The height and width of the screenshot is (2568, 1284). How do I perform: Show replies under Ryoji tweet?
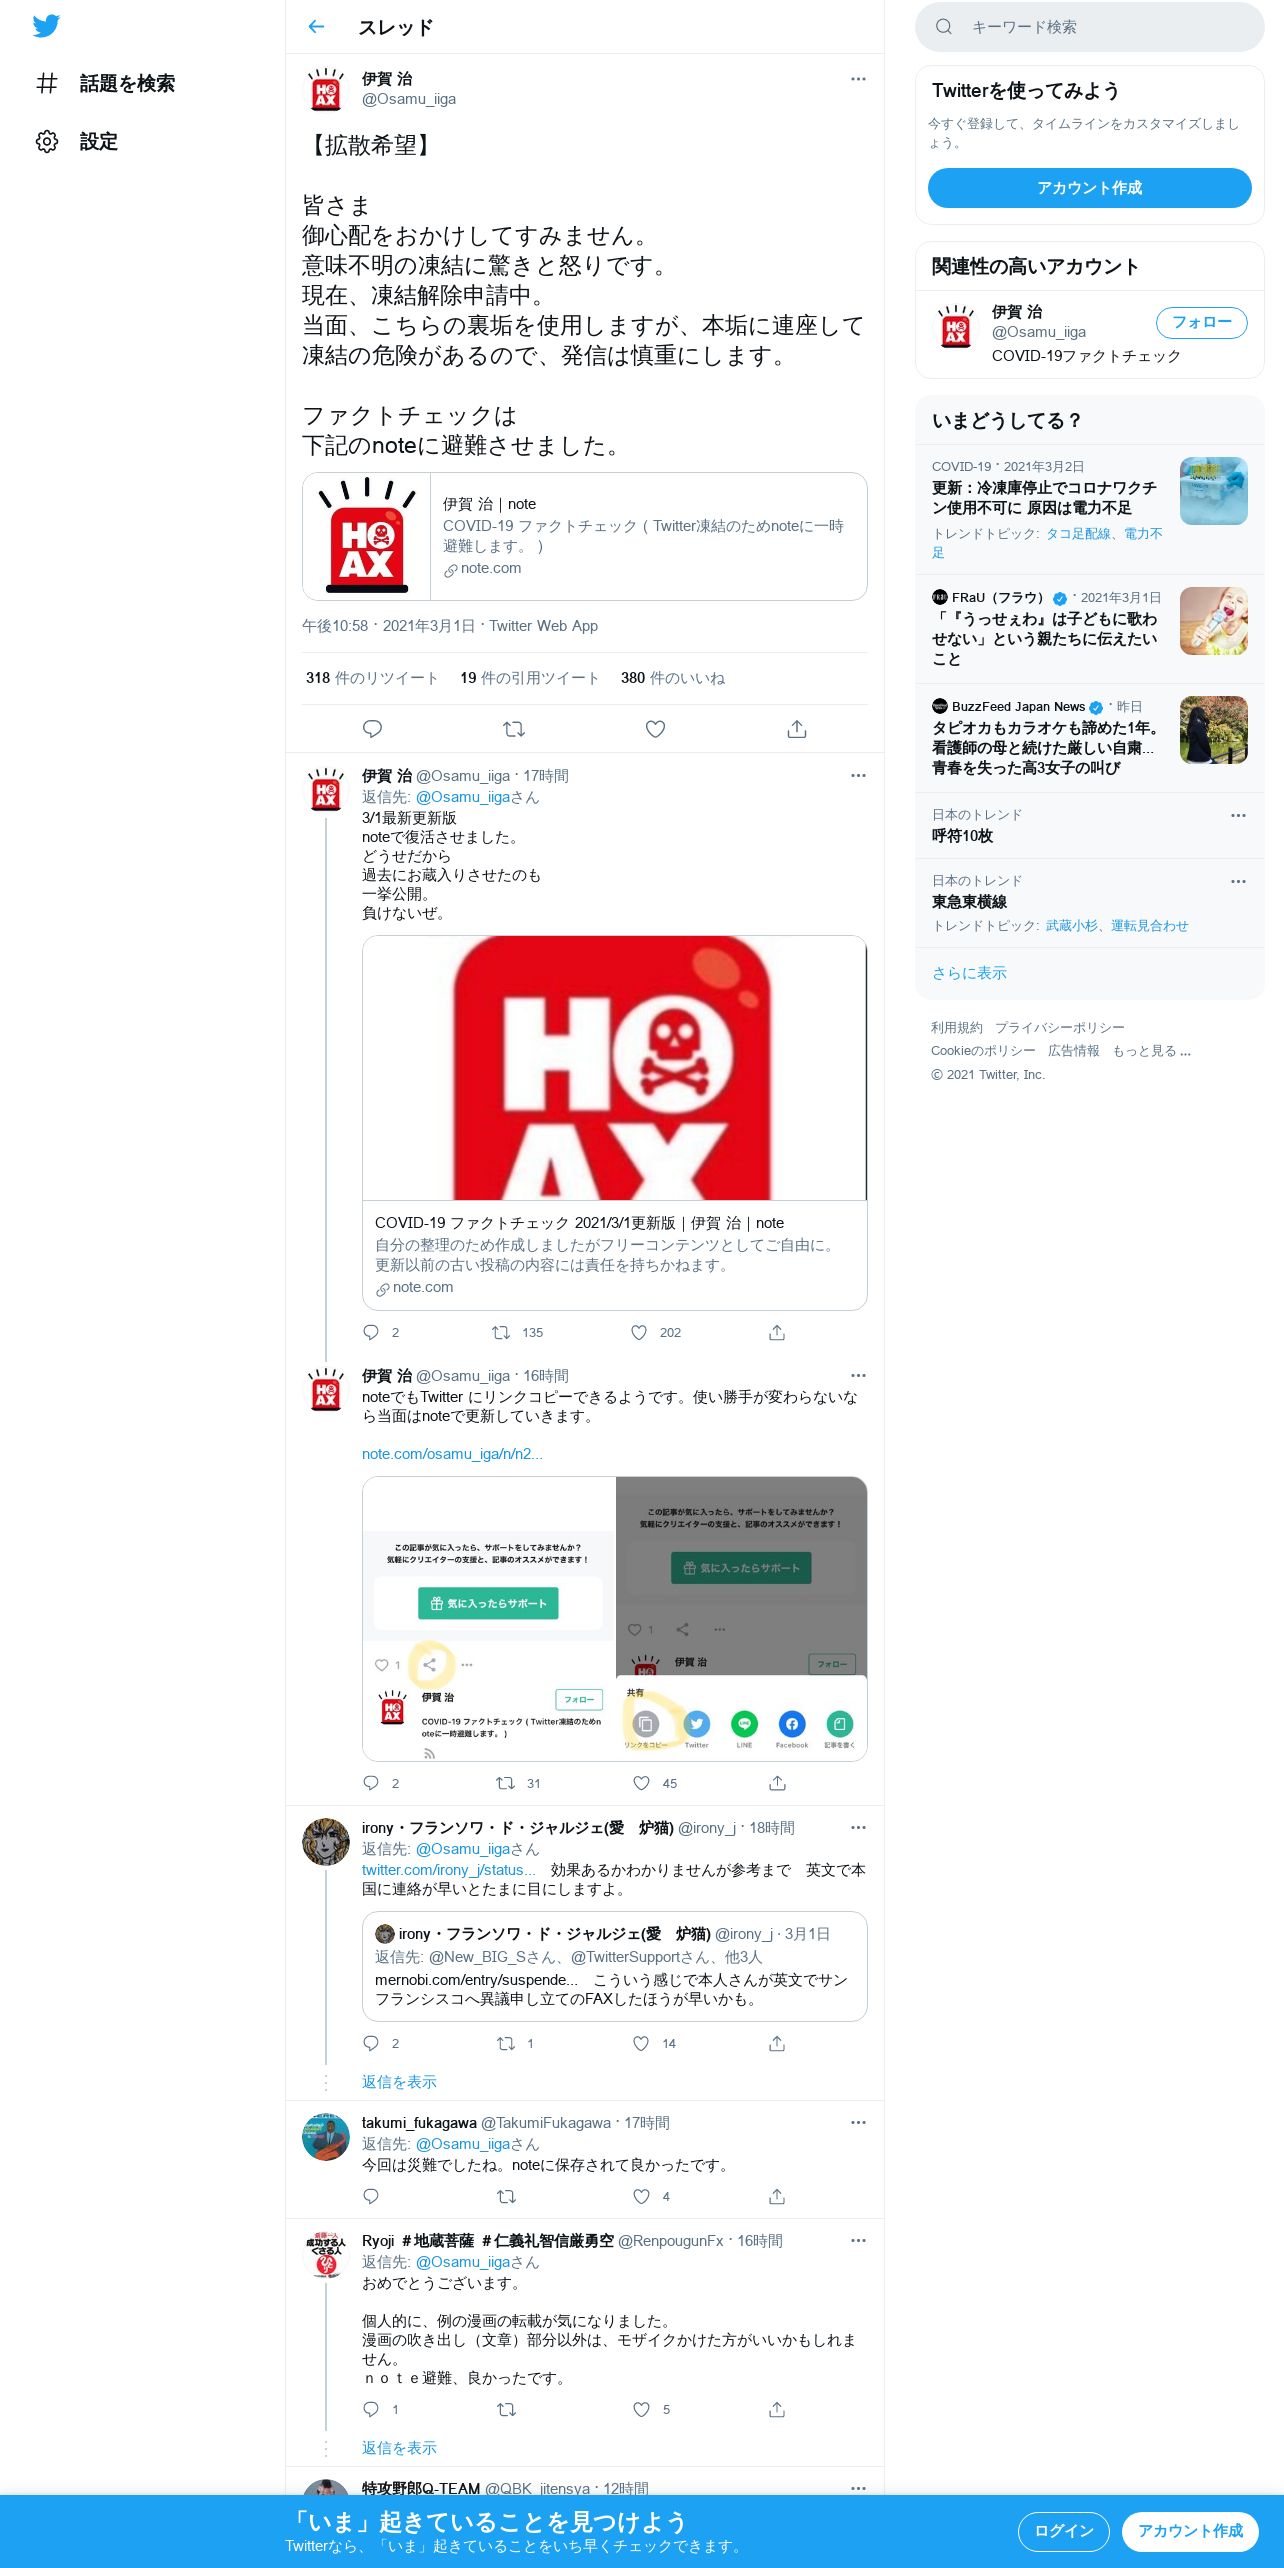[x=399, y=2448]
